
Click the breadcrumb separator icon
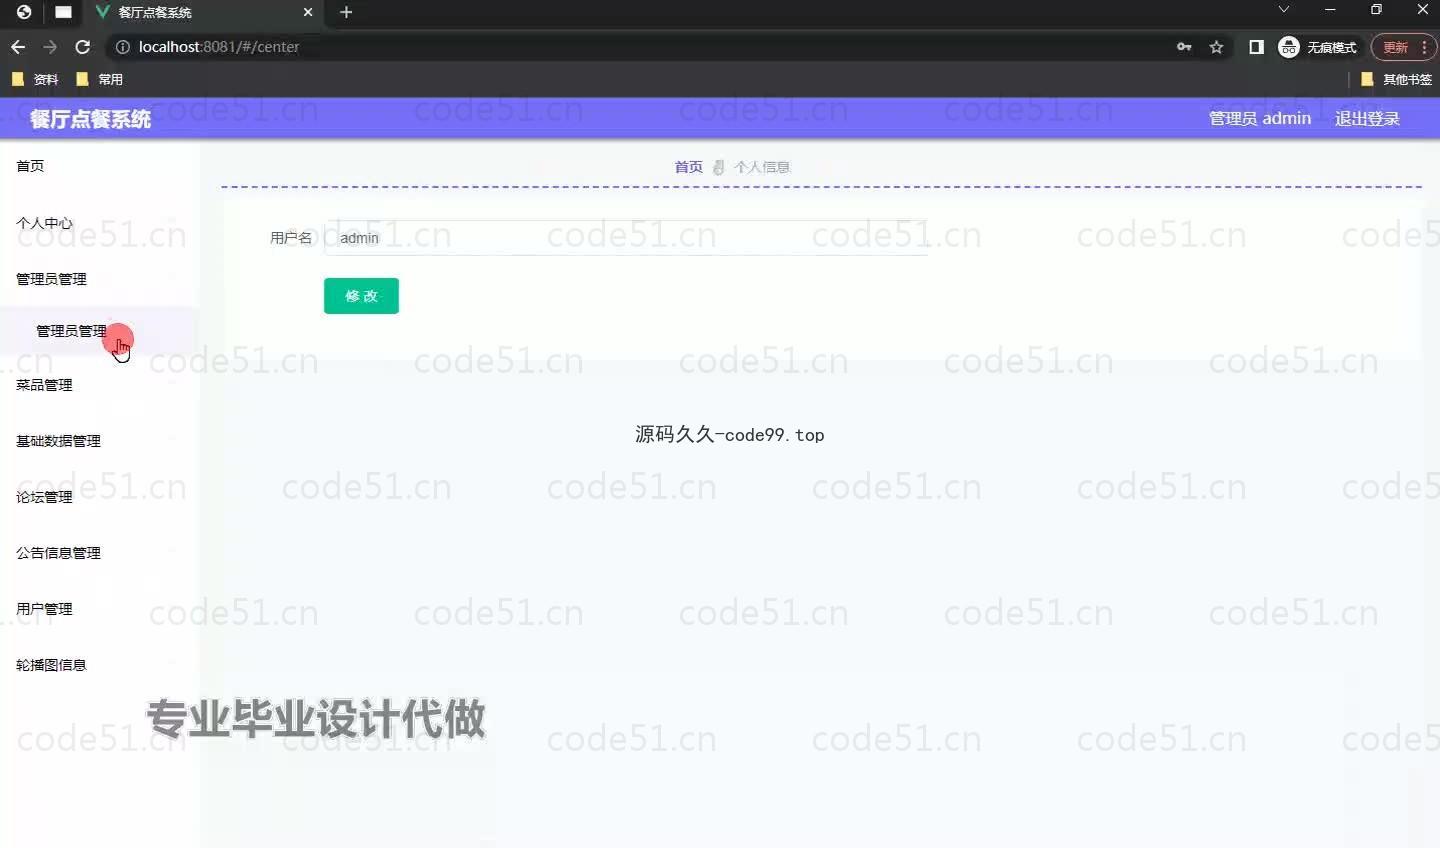point(718,167)
